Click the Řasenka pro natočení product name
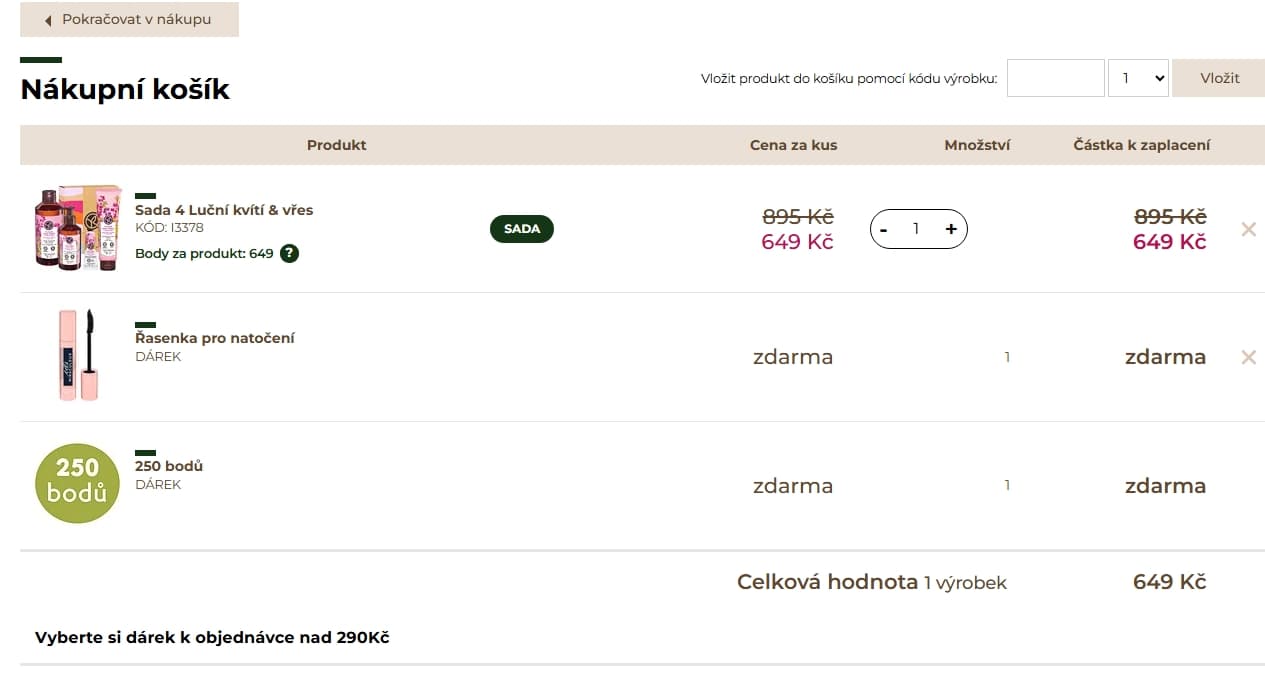Image resolution: width=1265 pixels, height=673 pixels. tap(215, 338)
